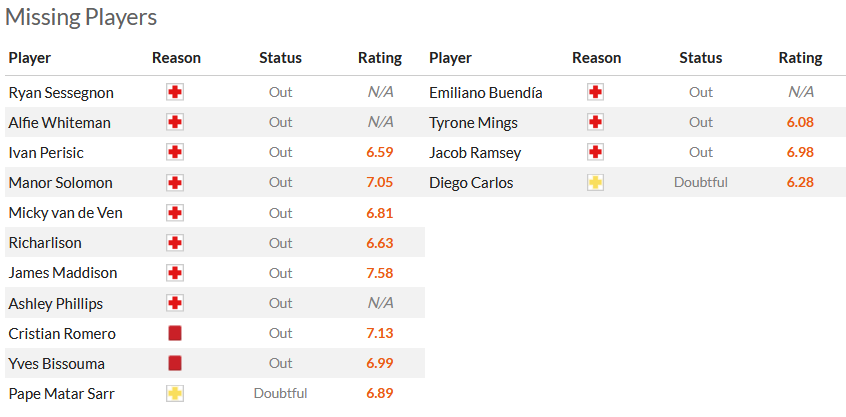The width and height of the screenshot is (846, 417).
Task: Click yellow doubtful icon beside Diego Carlos
Action: (x=596, y=182)
